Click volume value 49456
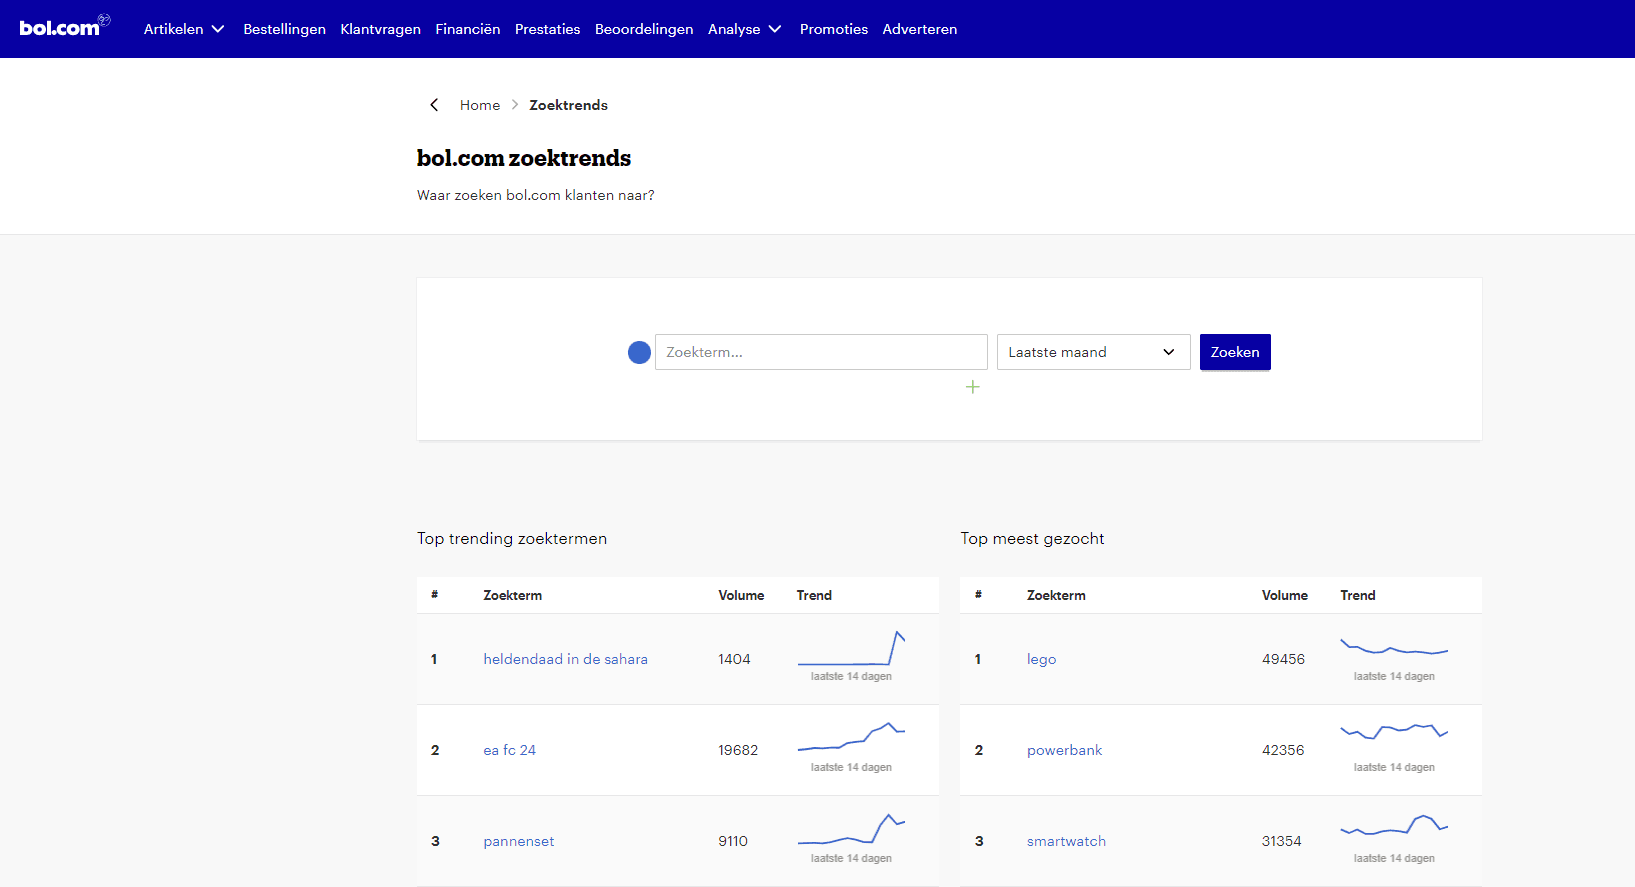1635x887 pixels. tap(1283, 659)
